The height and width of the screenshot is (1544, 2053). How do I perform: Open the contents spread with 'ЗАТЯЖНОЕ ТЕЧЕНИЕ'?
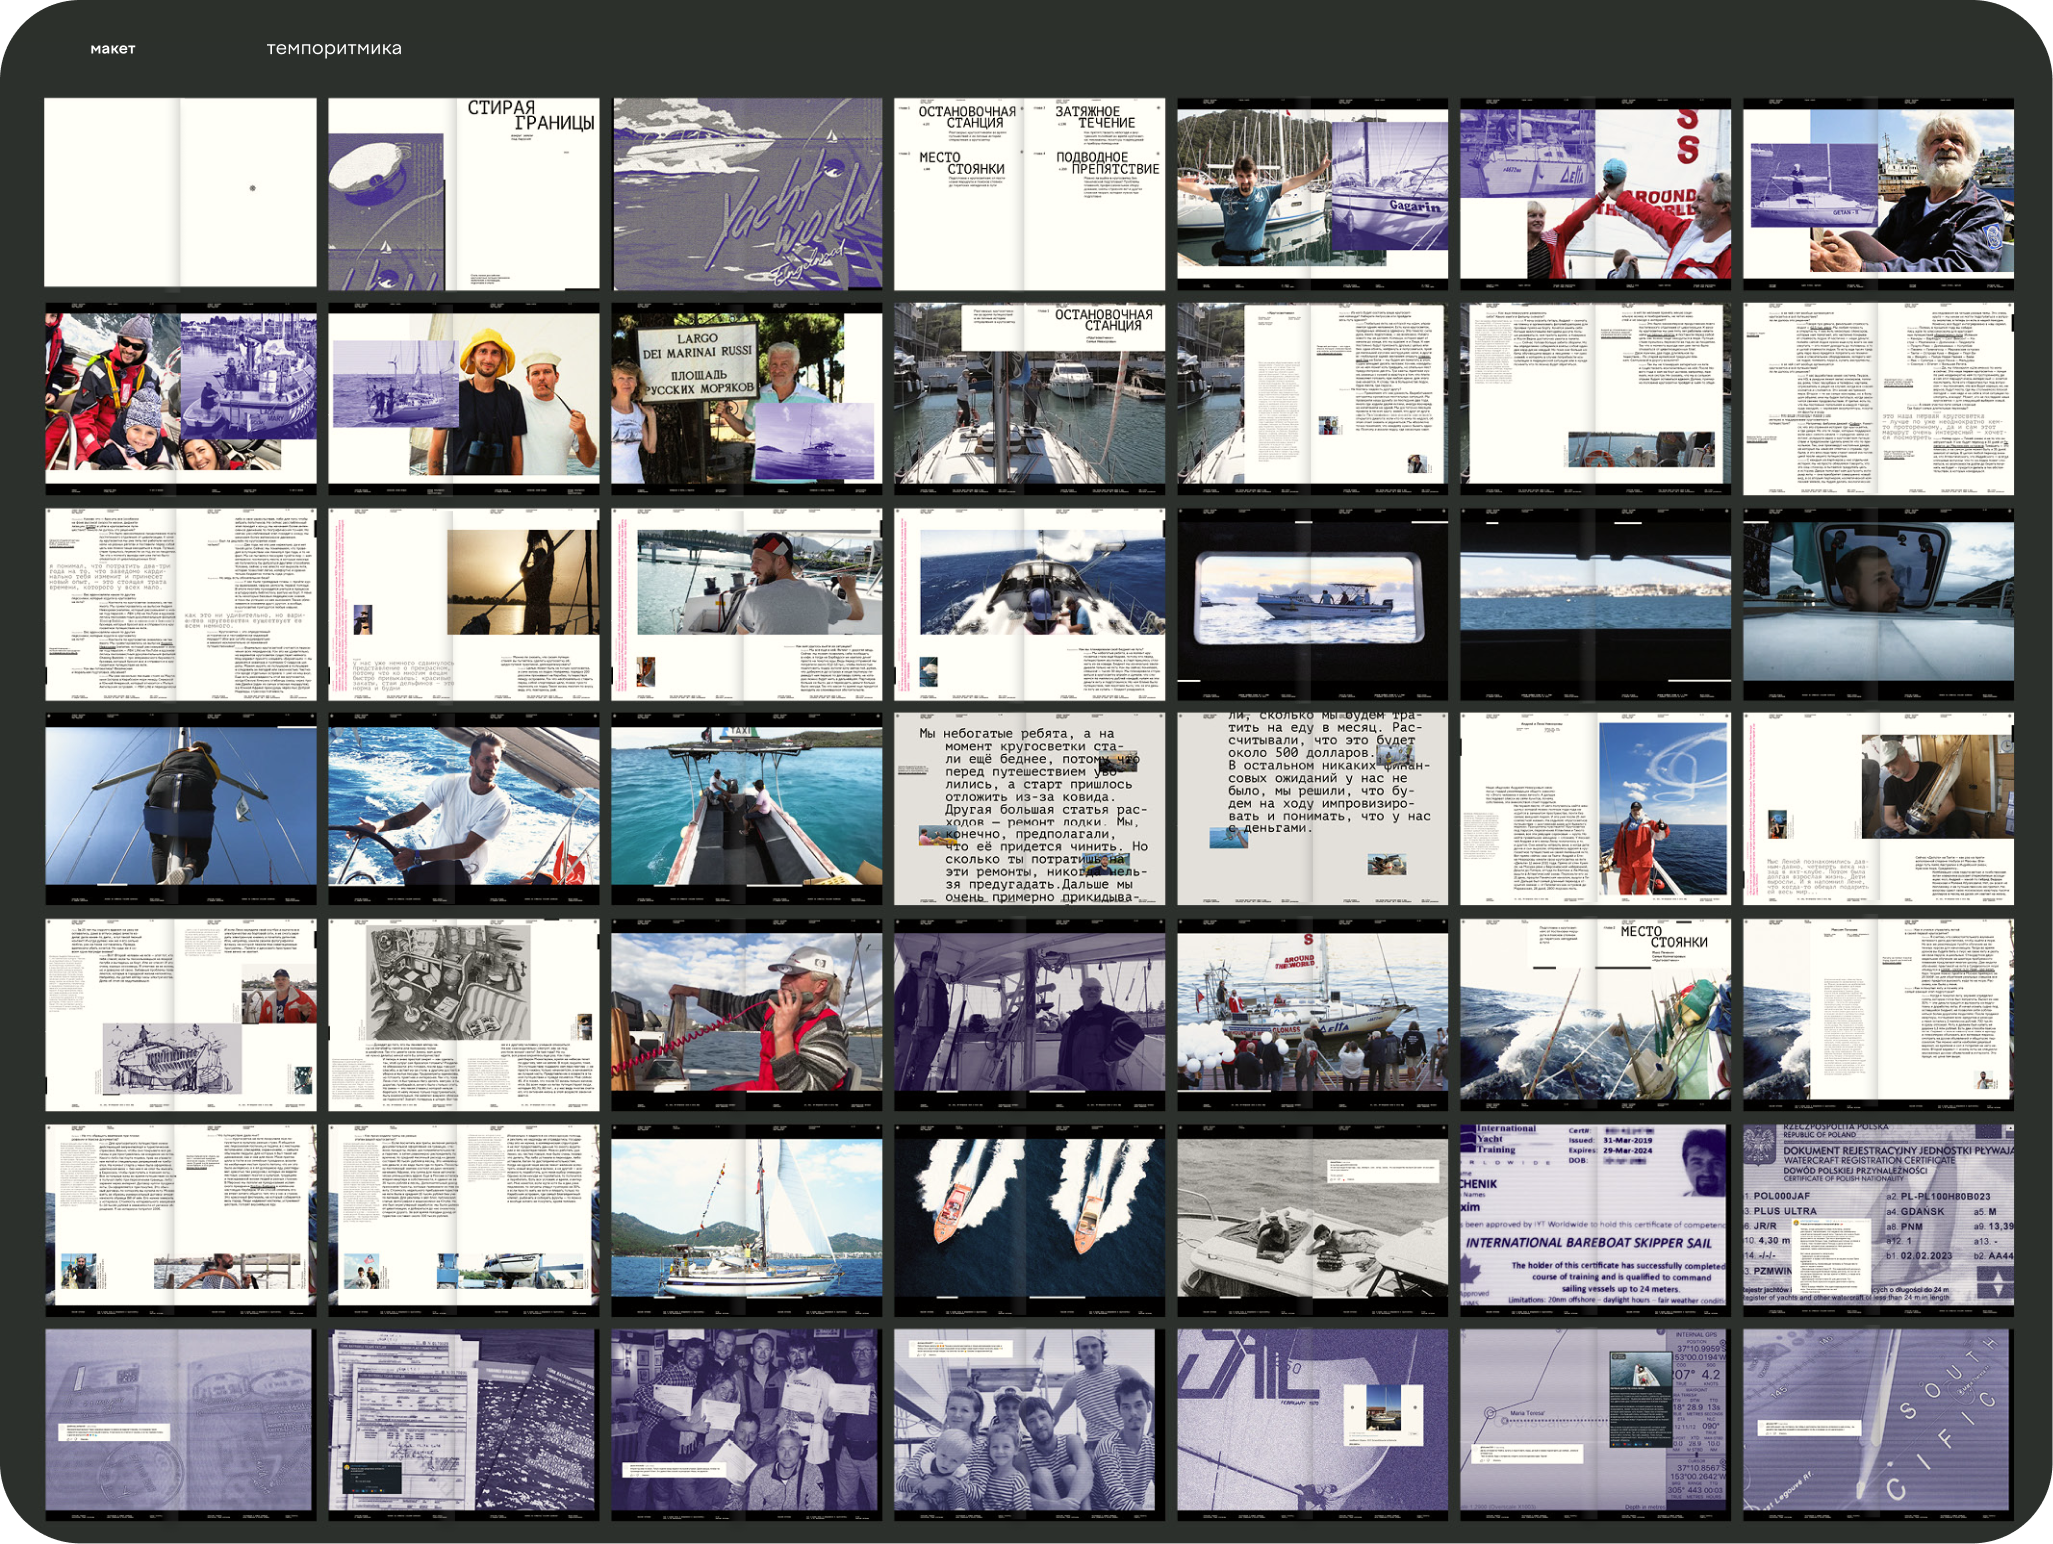1030,194
